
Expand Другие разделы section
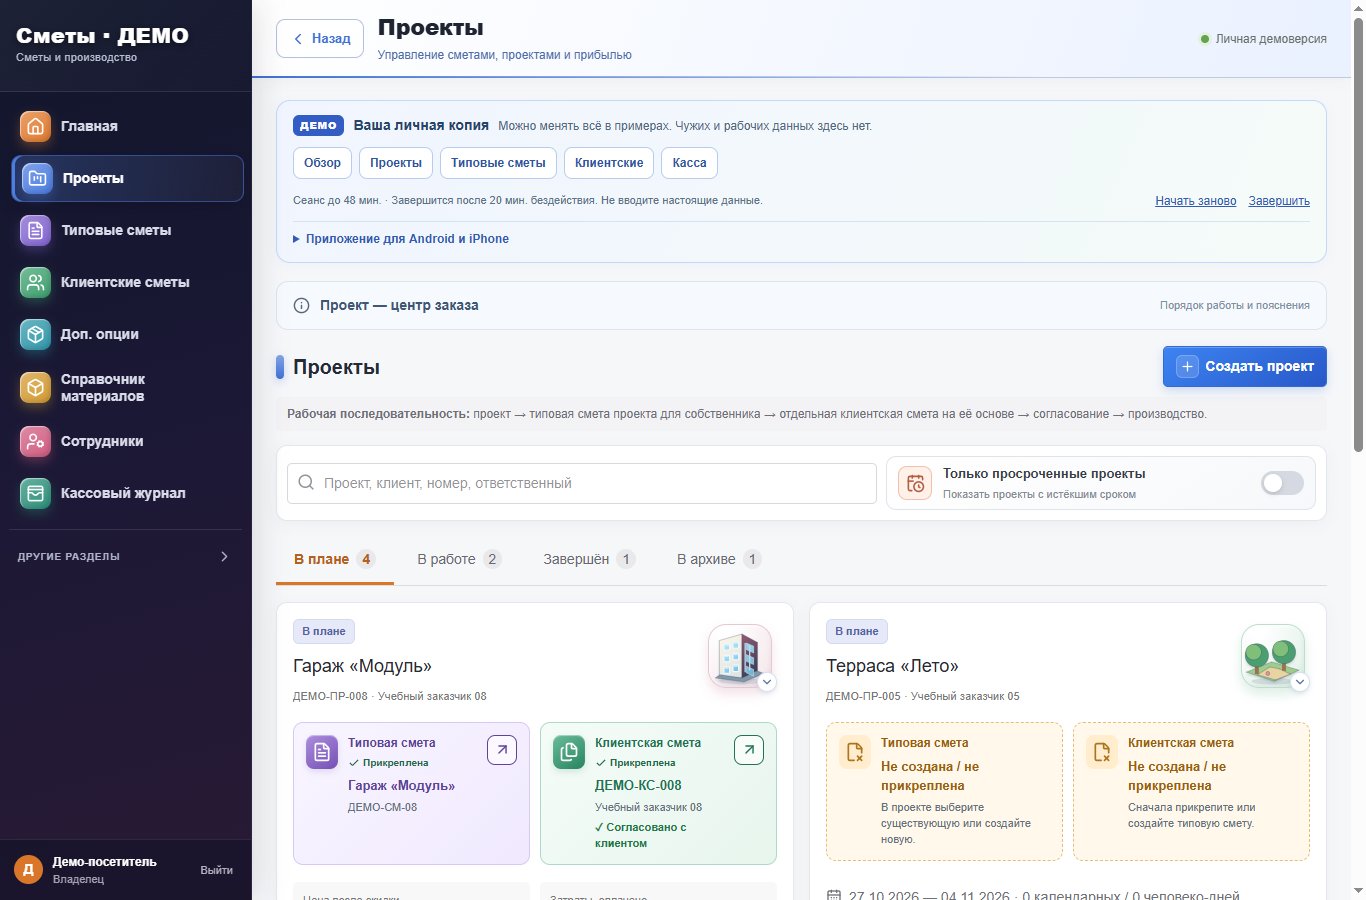126,556
